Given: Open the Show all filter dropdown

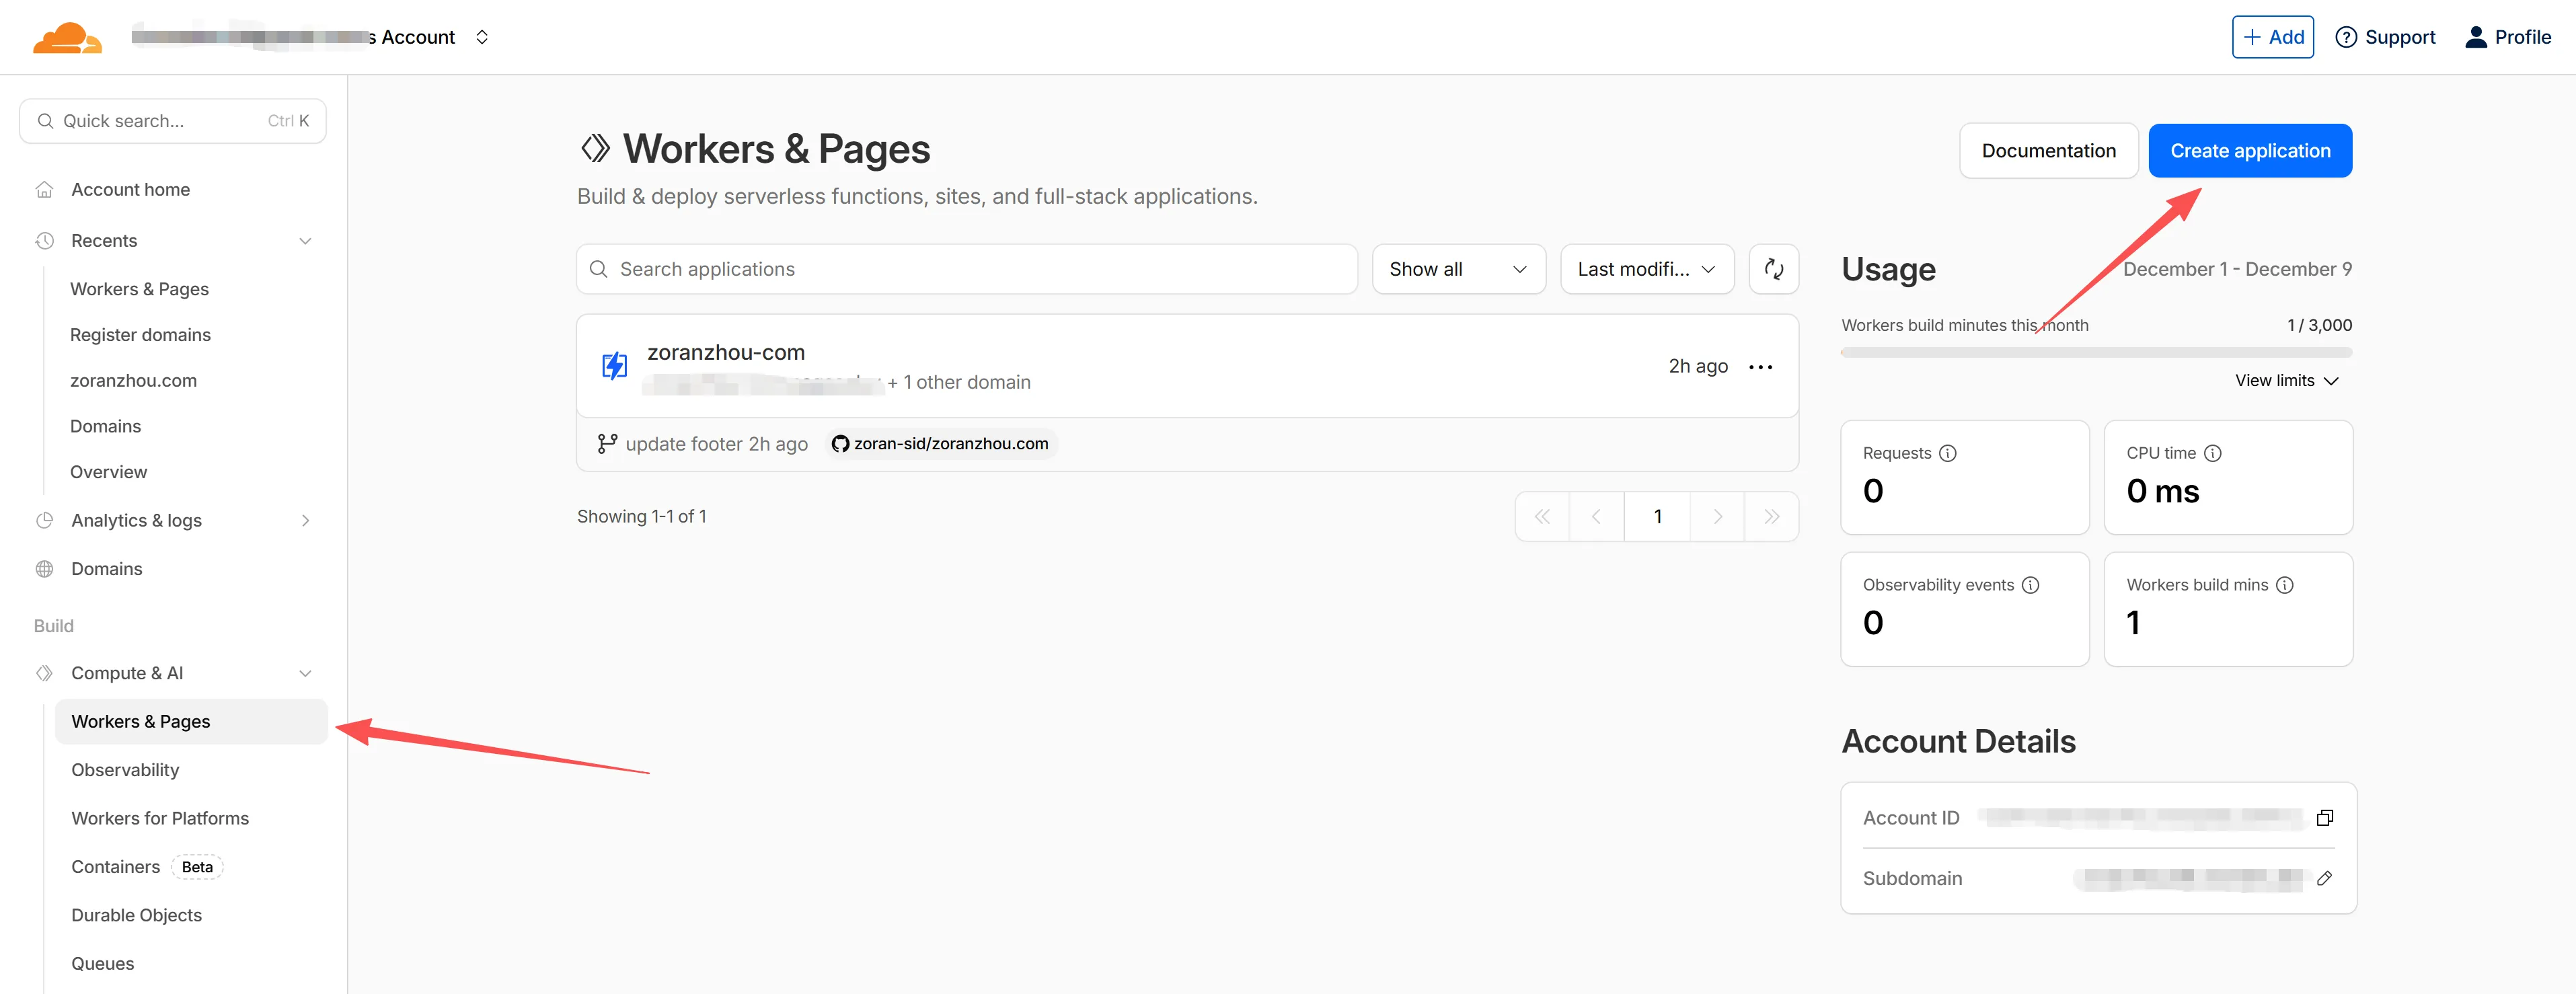Looking at the screenshot, I should (x=1458, y=270).
